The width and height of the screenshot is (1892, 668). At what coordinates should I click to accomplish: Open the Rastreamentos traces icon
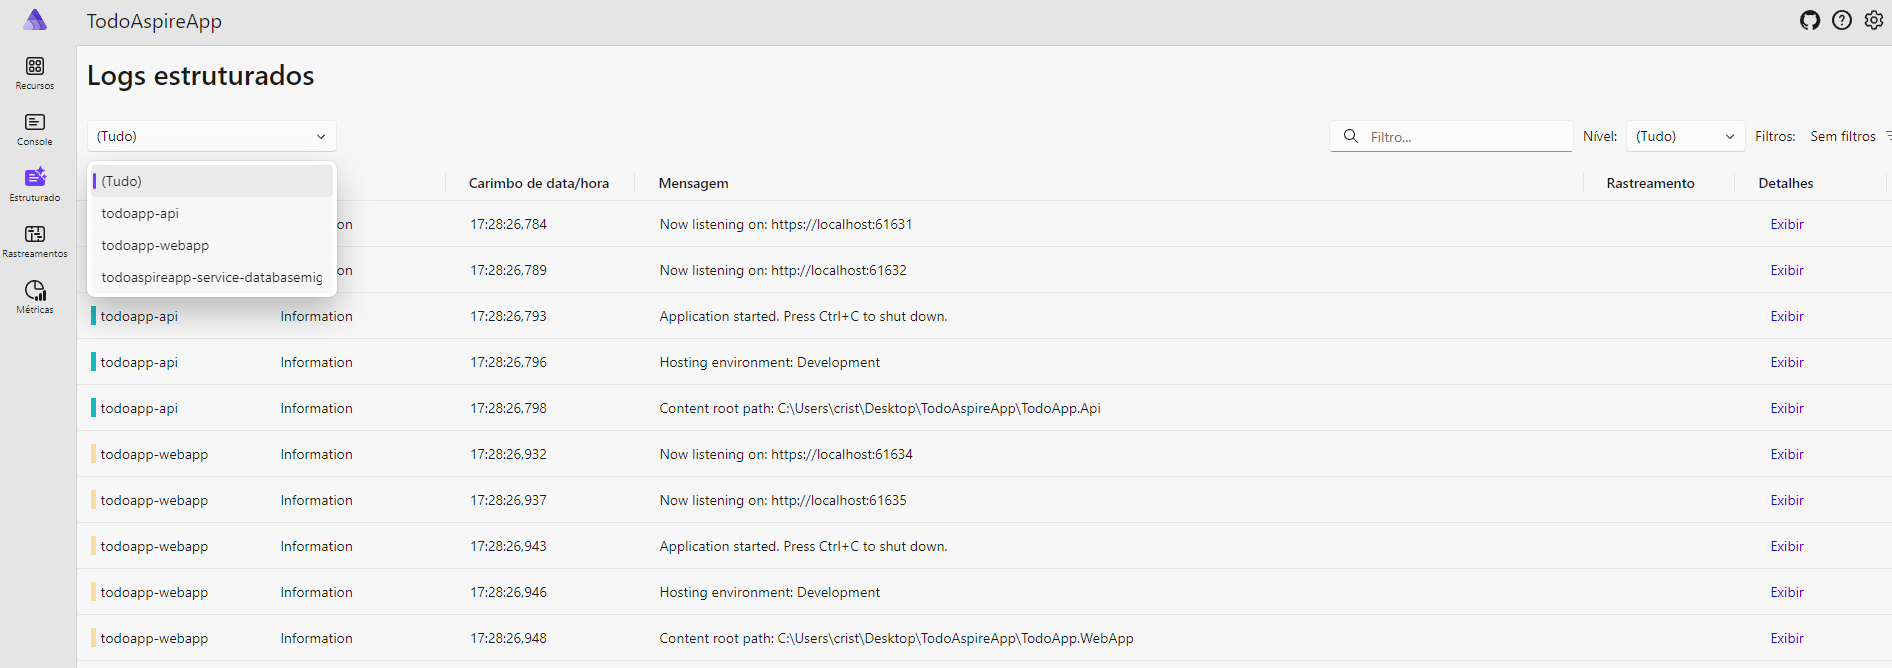pos(35,235)
